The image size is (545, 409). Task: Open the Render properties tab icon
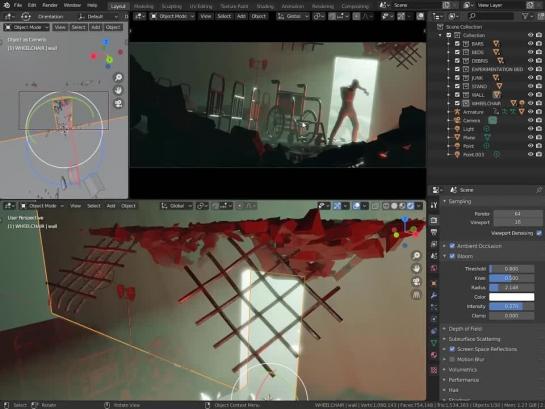pos(434,220)
